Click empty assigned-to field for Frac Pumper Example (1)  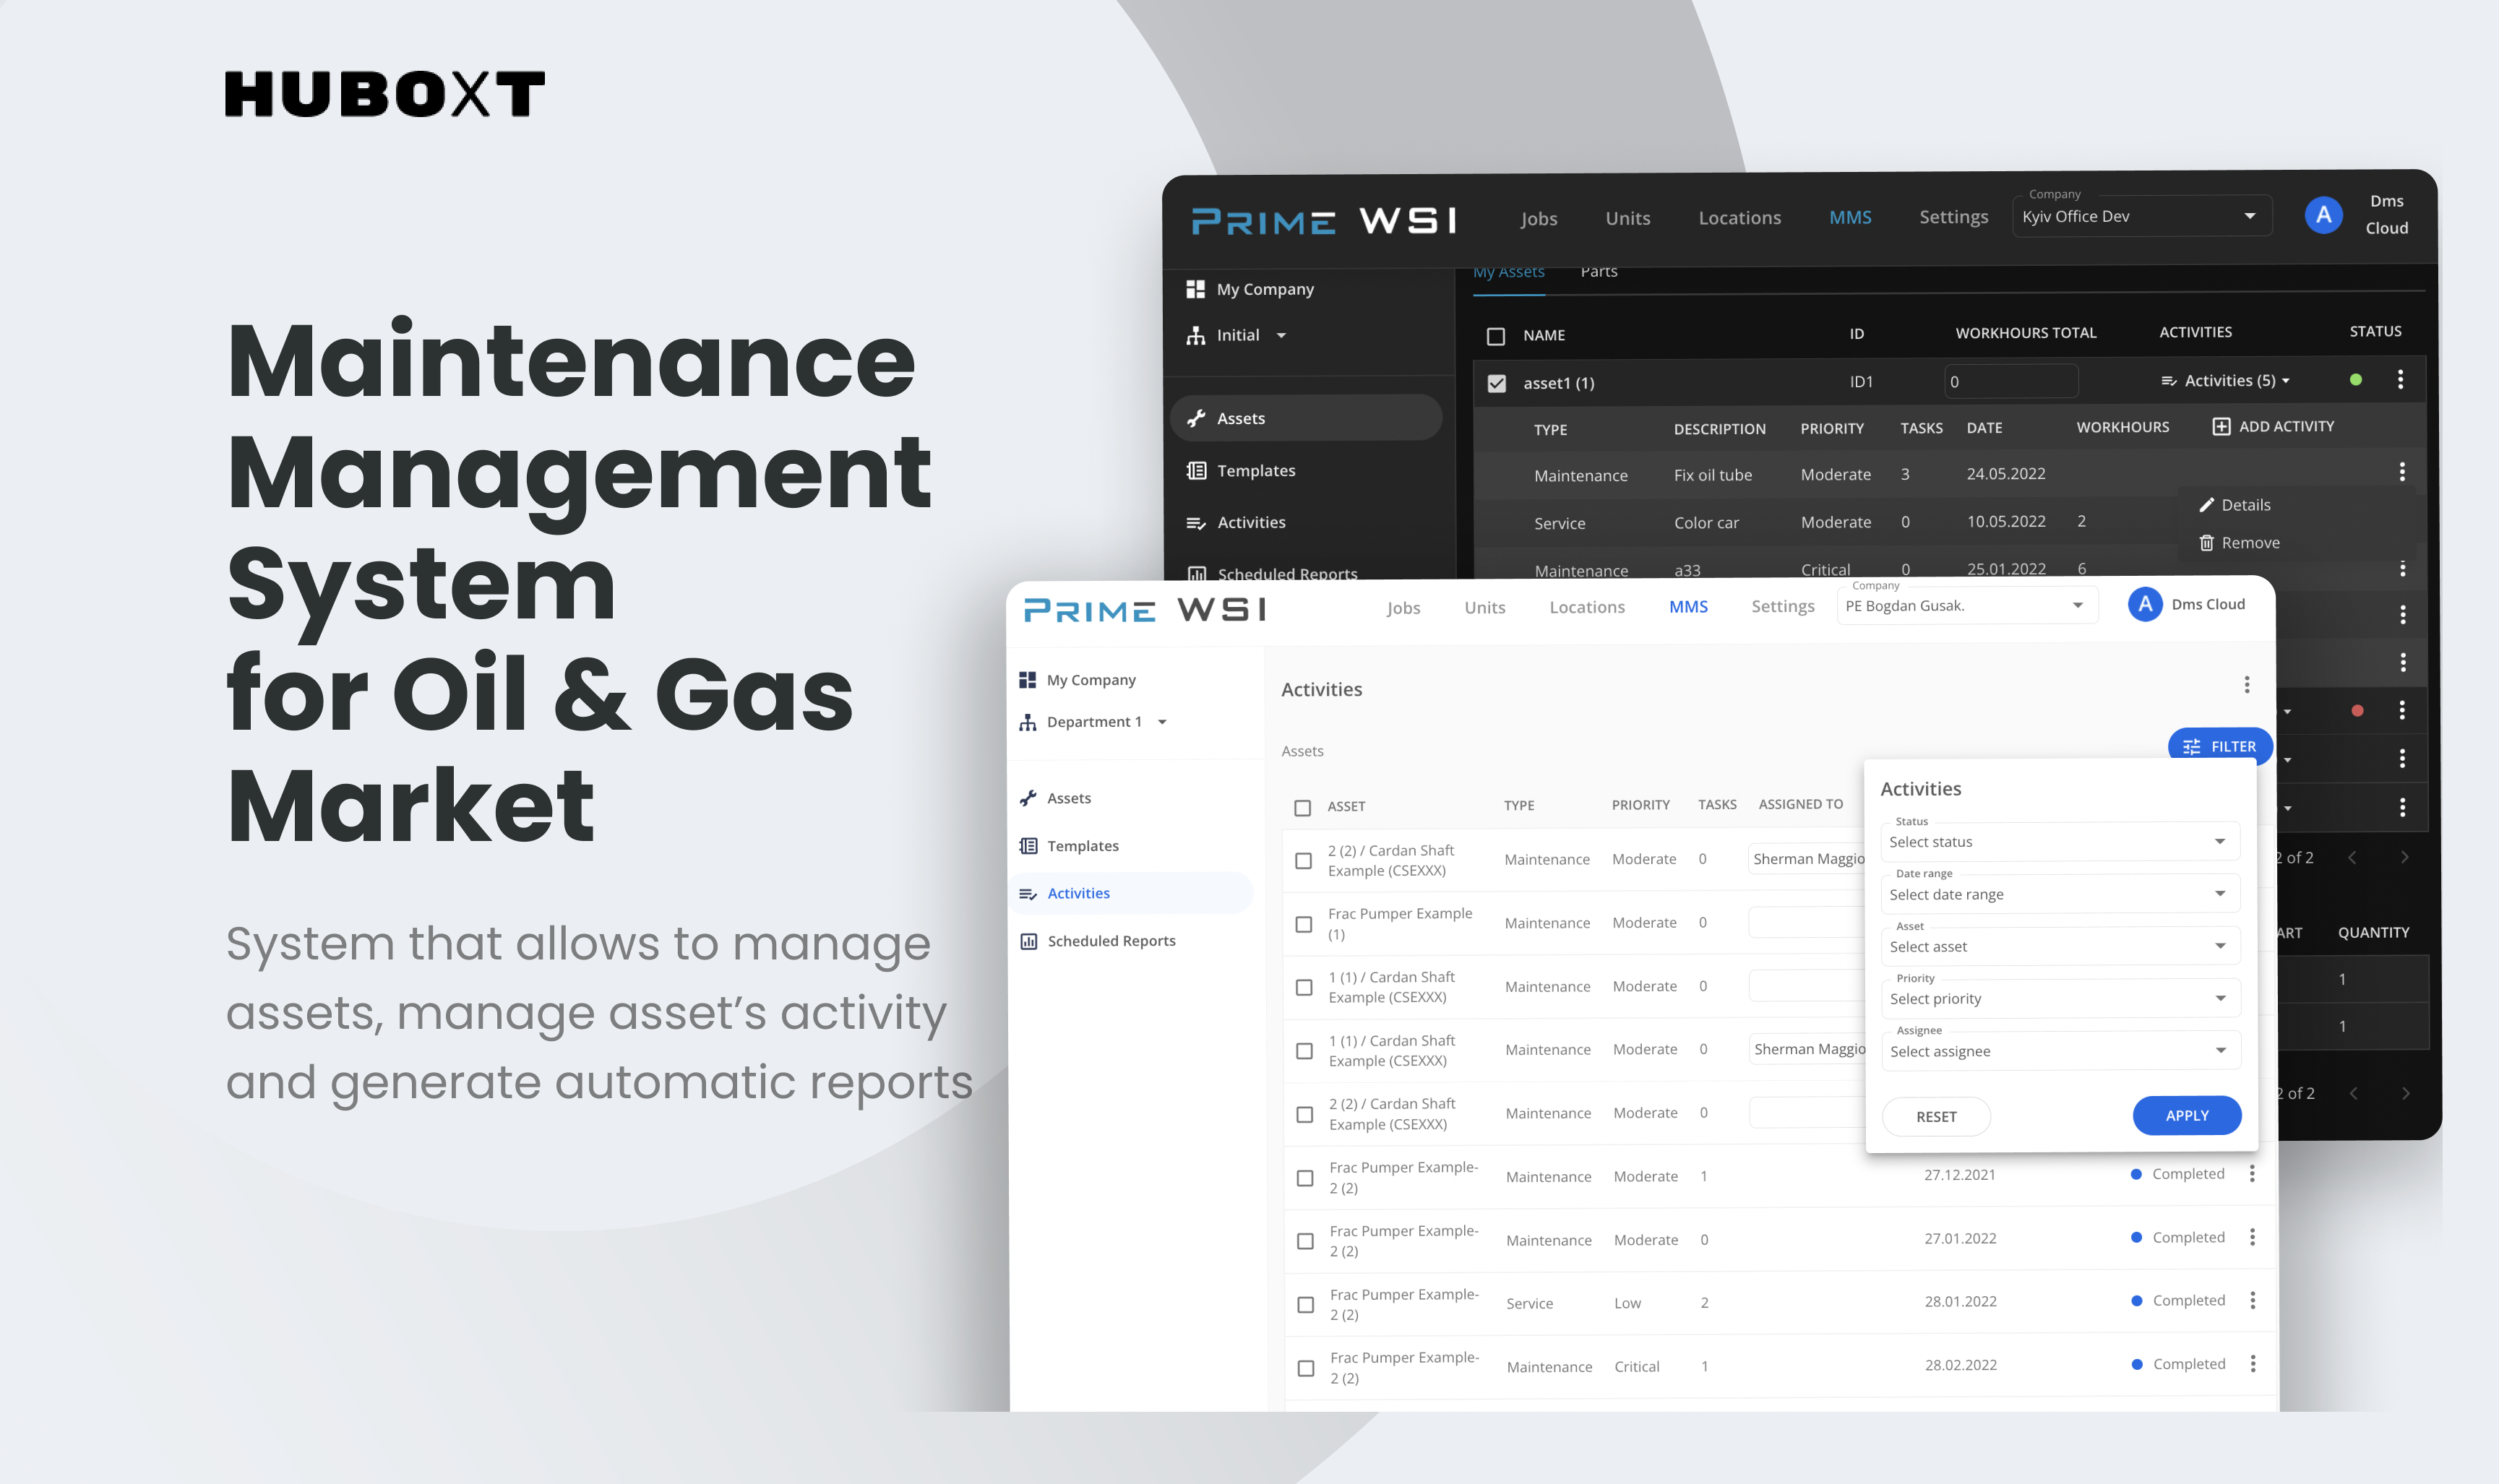pos(1807,922)
